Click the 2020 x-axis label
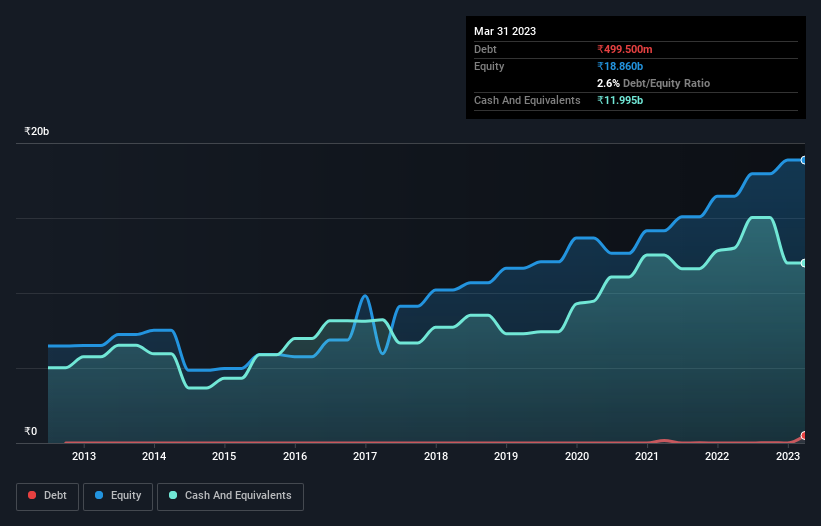 coord(576,456)
